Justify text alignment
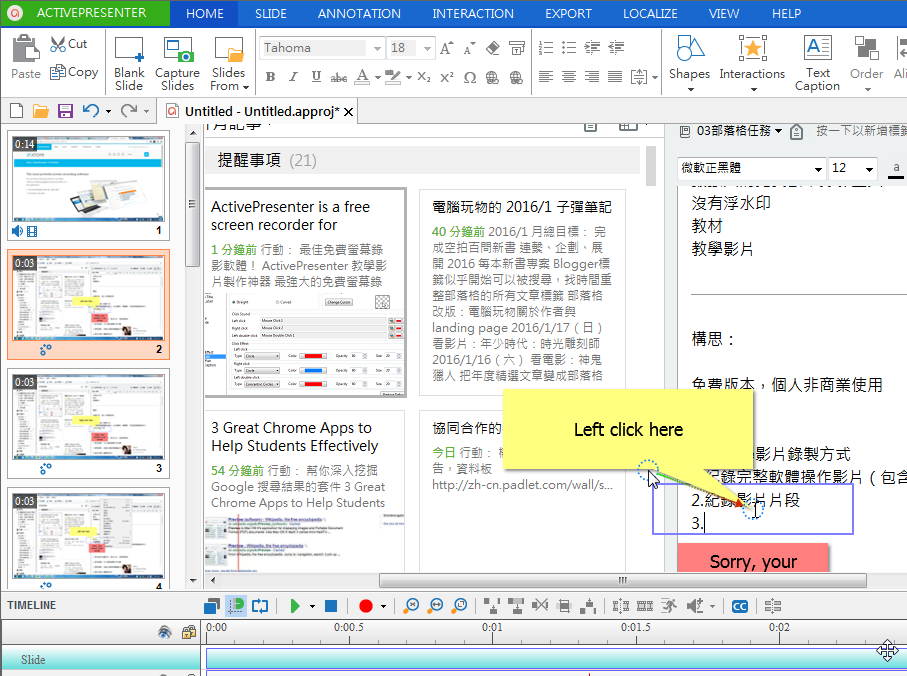Screen dimensions: 907x676 (615, 76)
